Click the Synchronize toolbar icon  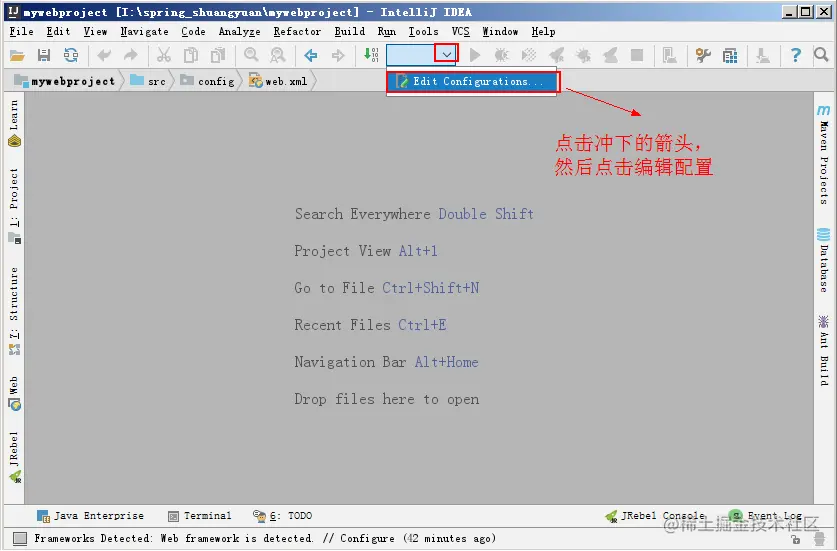[70, 55]
